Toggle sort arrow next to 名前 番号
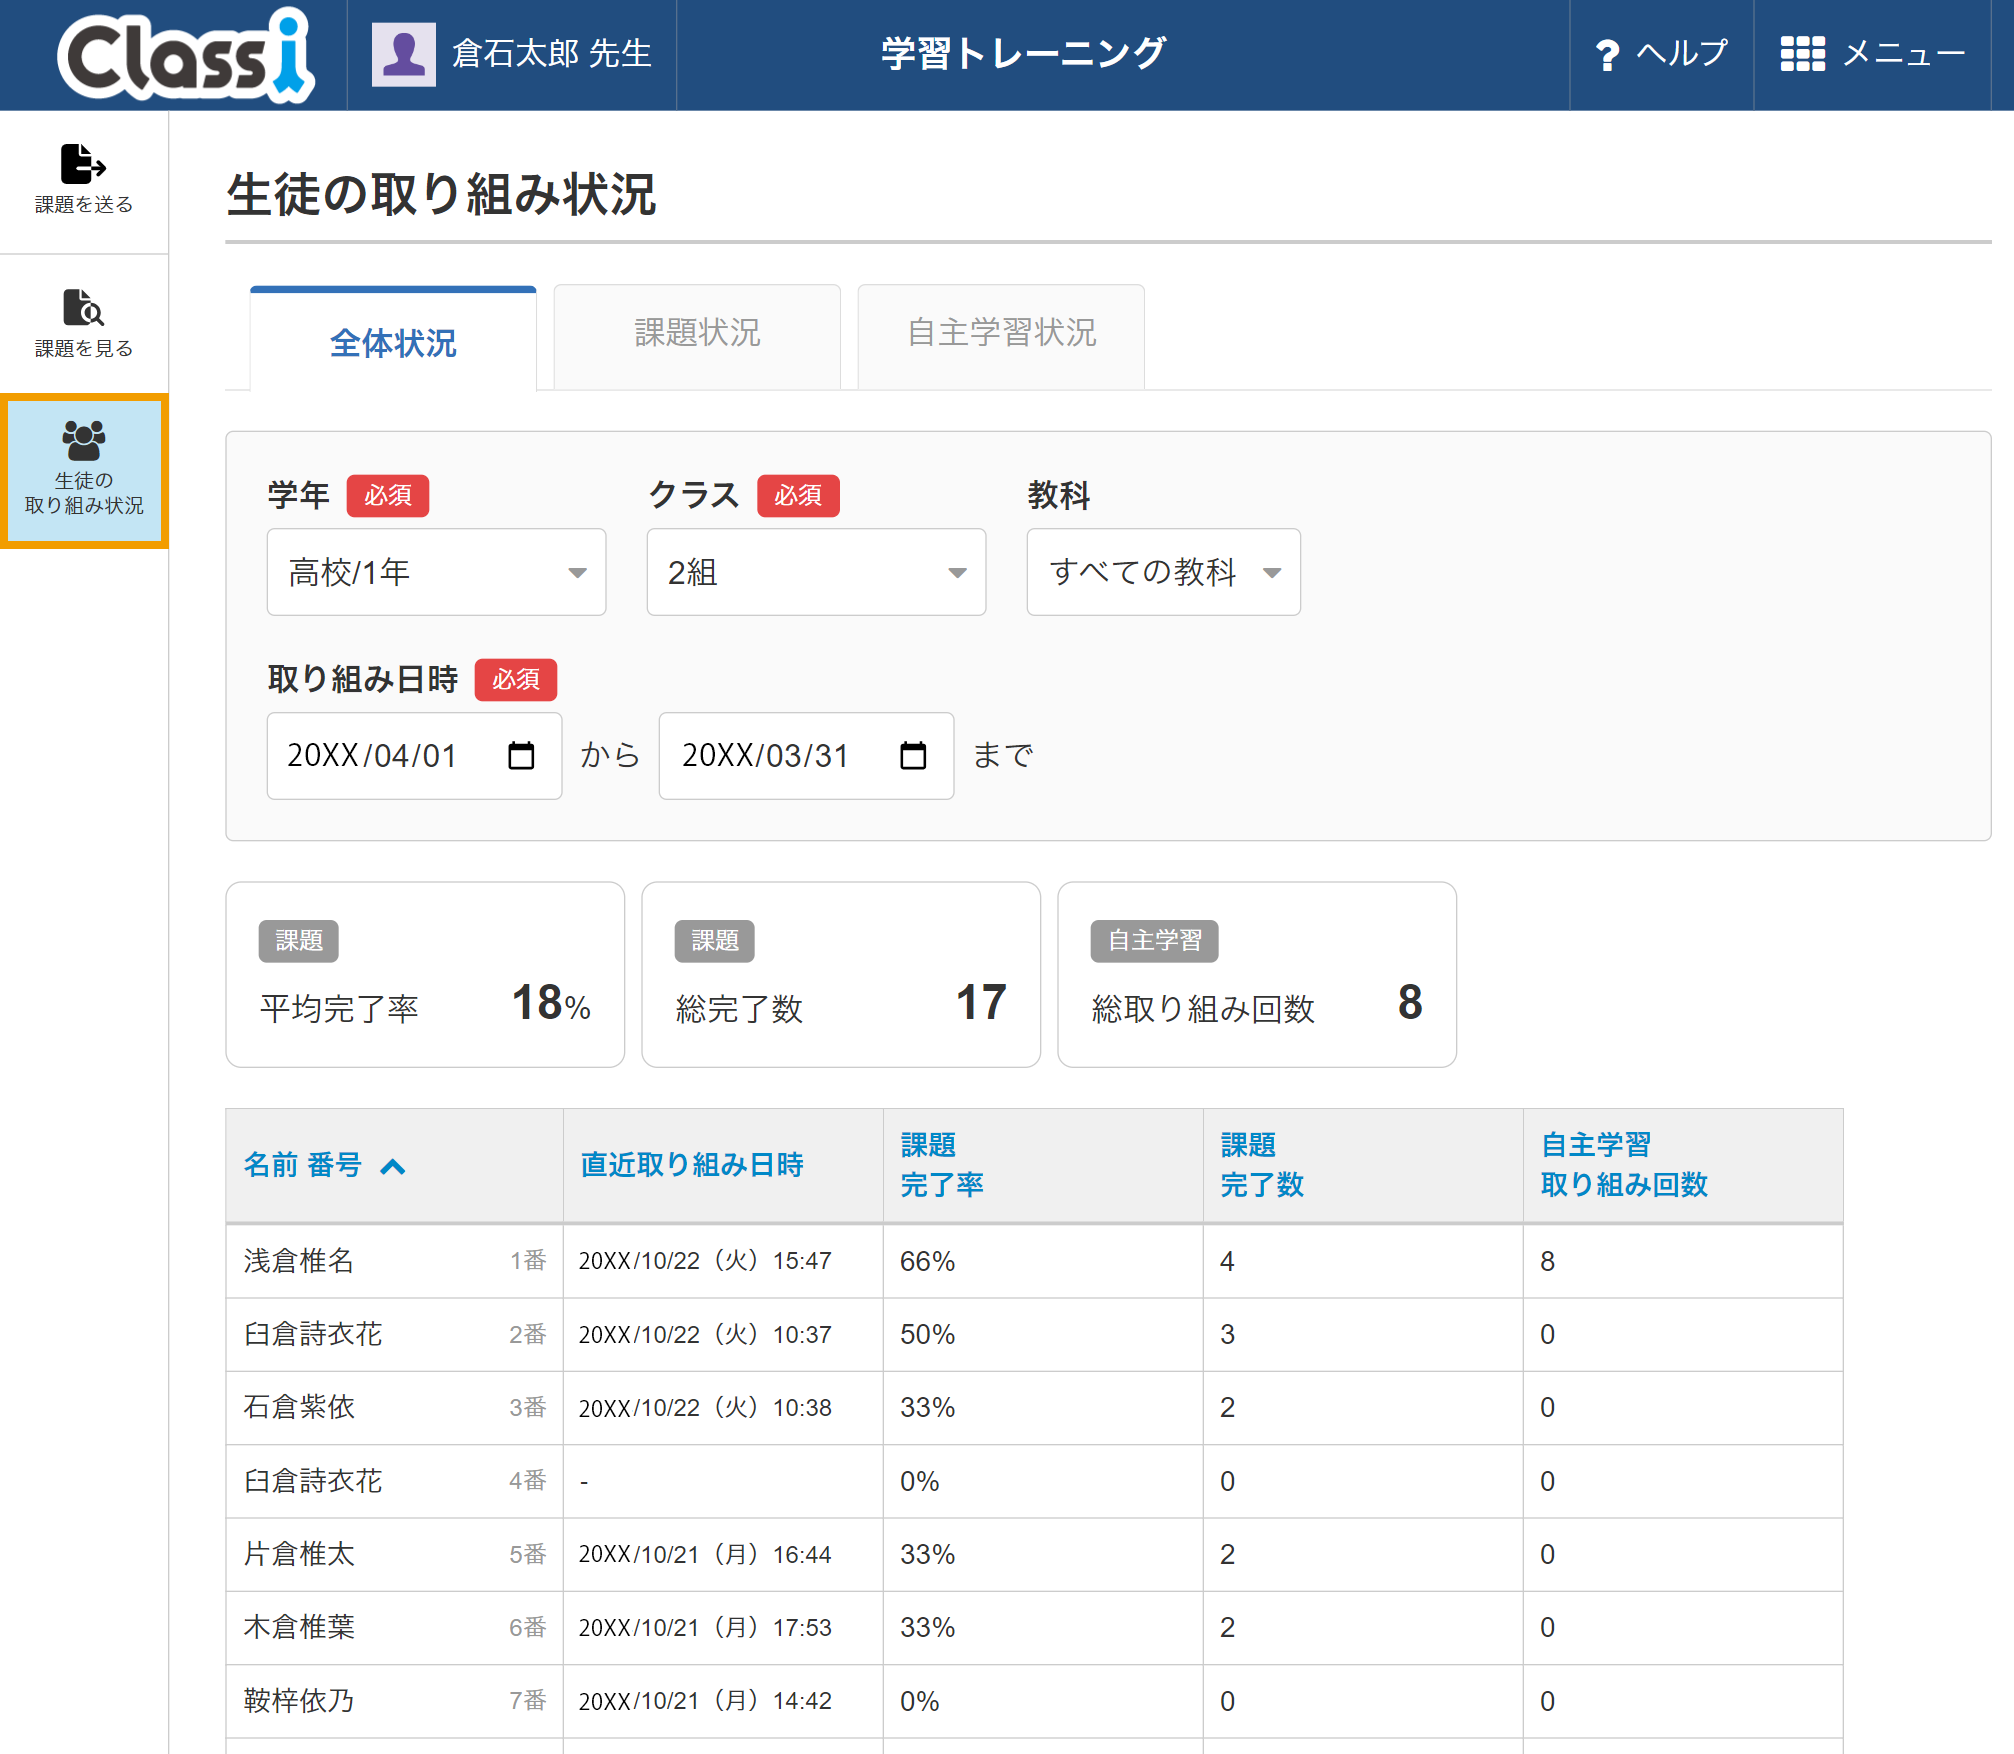The image size is (2014, 1754). (x=393, y=1166)
